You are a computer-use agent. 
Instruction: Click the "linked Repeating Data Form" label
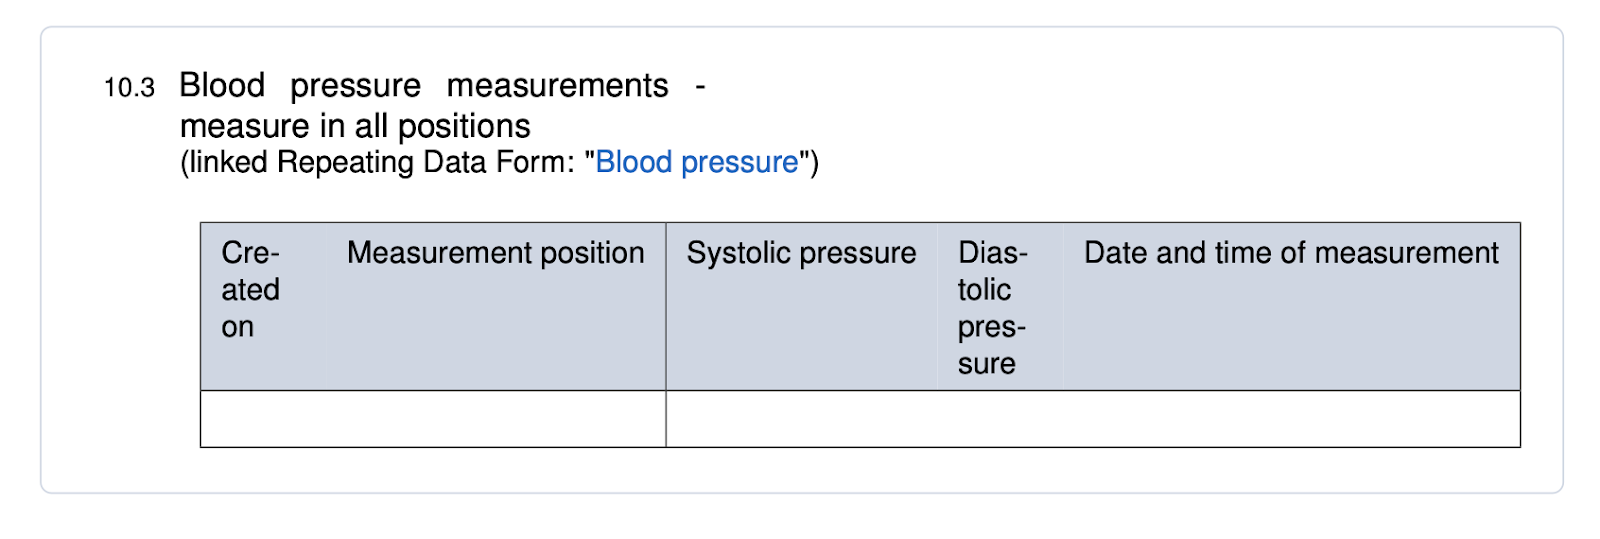point(382,162)
